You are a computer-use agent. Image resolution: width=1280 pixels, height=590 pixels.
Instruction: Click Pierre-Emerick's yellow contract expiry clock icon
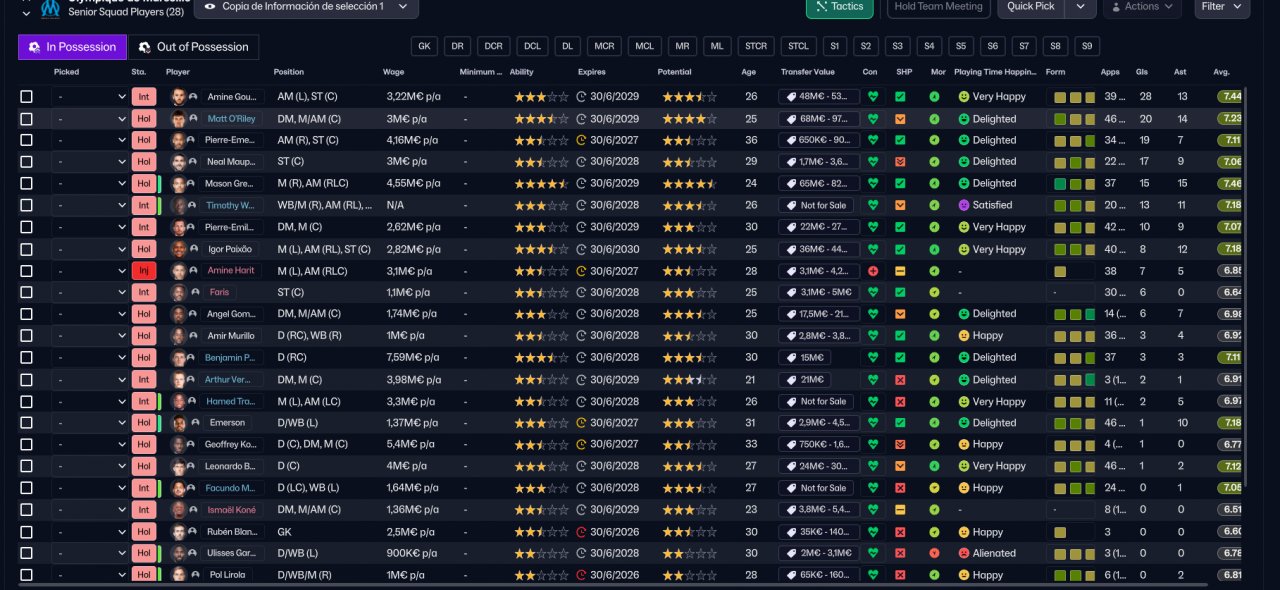coord(582,141)
